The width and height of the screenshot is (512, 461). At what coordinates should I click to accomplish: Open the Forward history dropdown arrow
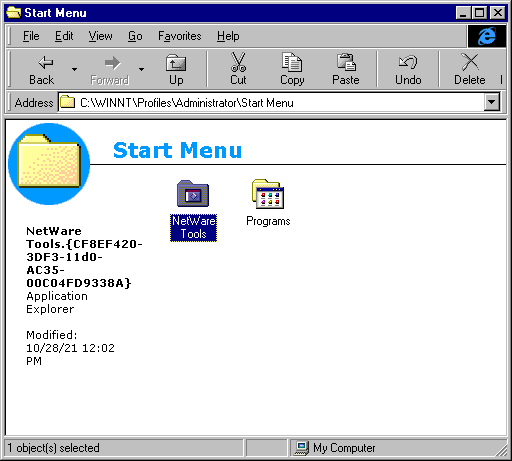tap(142, 70)
